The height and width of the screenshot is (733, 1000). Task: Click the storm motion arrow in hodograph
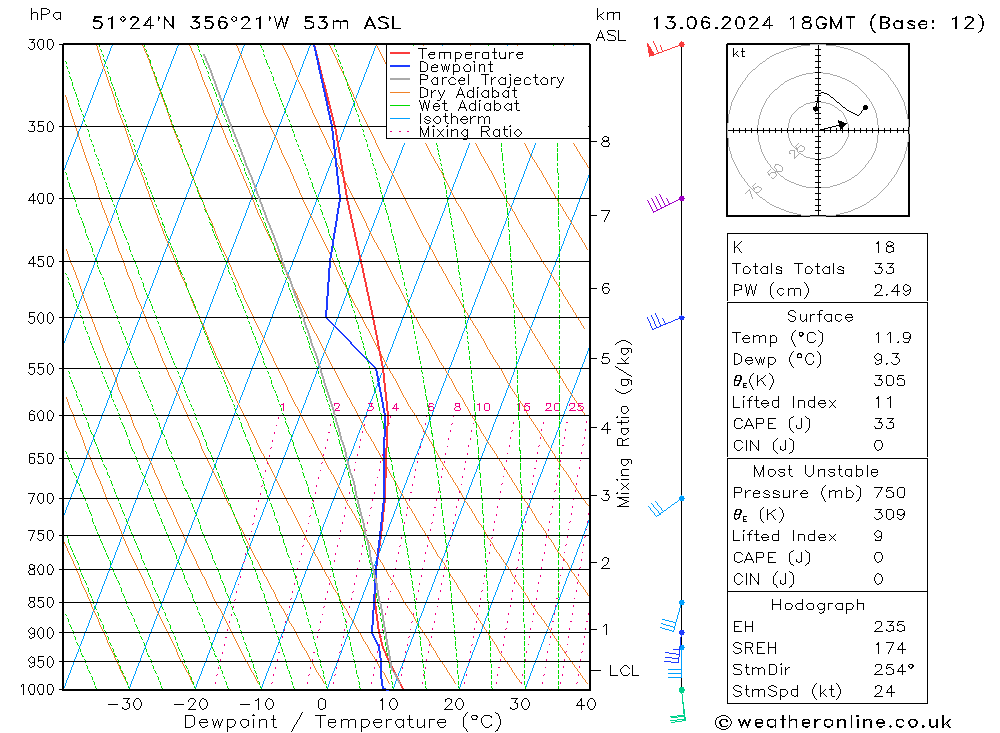tap(834, 126)
